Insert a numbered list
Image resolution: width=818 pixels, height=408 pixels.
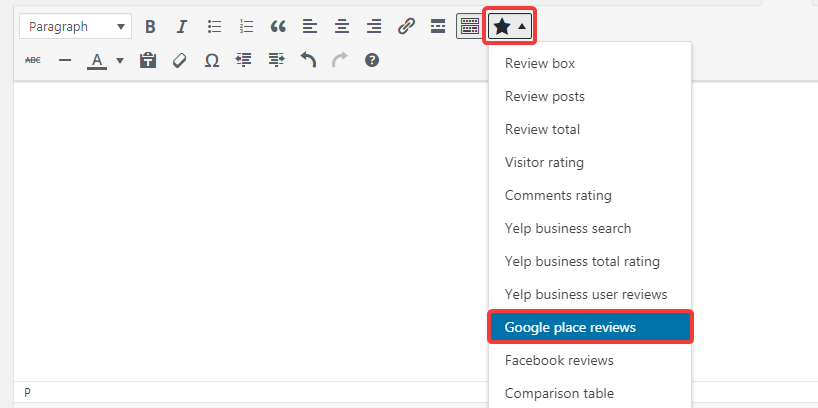click(x=246, y=27)
